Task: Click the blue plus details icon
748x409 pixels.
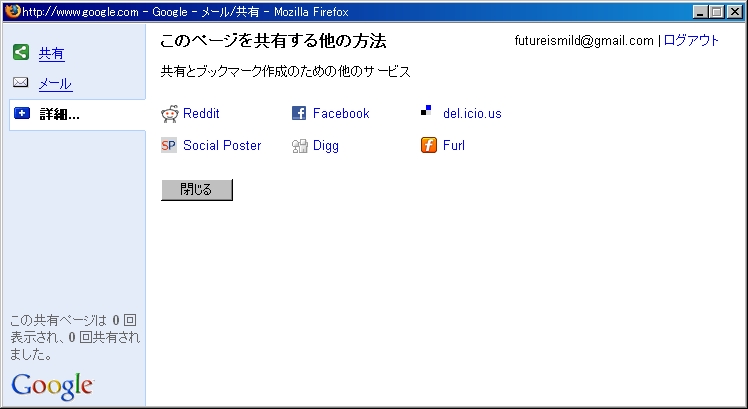Action: (22, 113)
